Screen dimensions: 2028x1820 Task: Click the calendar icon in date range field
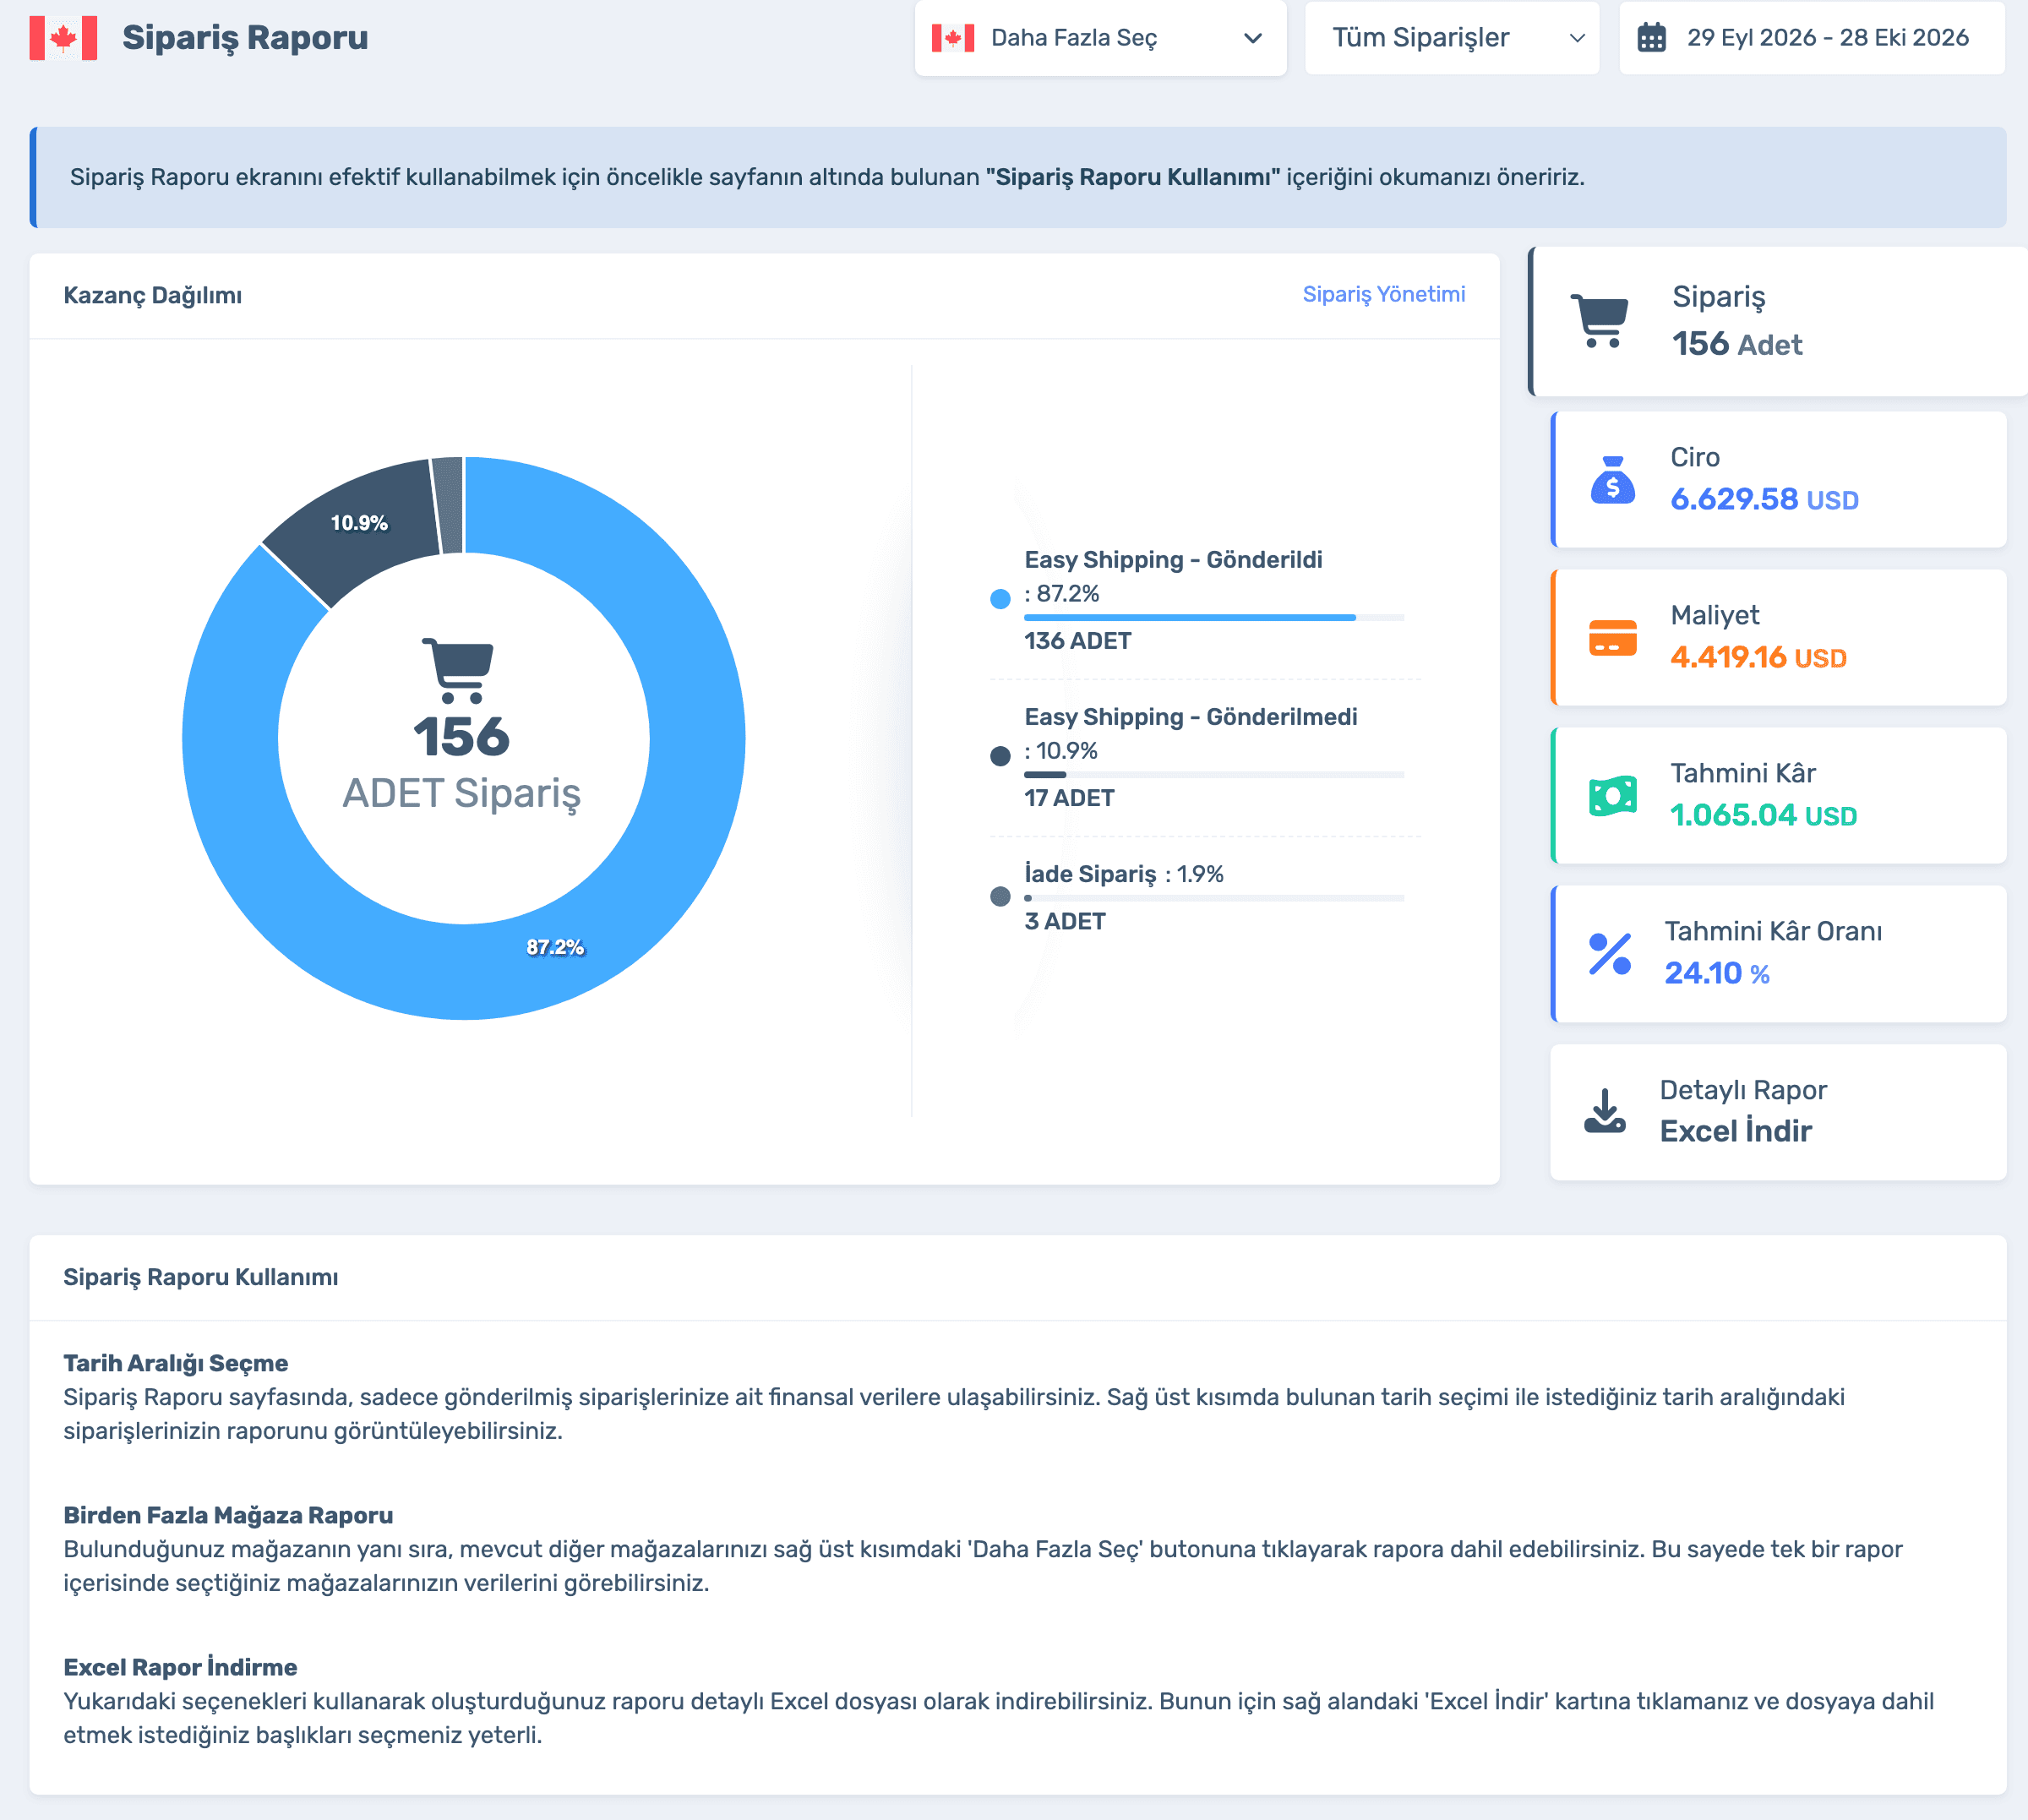click(x=1651, y=38)
